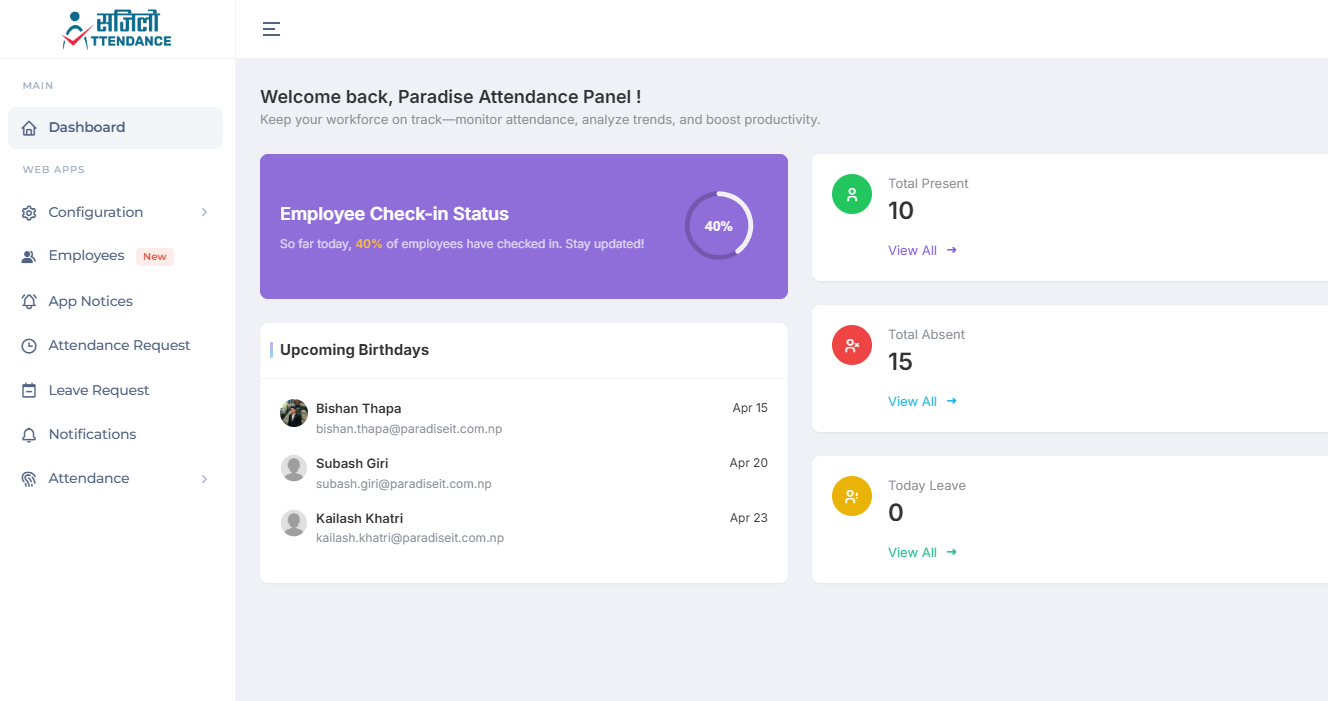The width and height of the screenshot is (1328, 701).
Task: Open the Employees menu item
Action: point(87,256)
